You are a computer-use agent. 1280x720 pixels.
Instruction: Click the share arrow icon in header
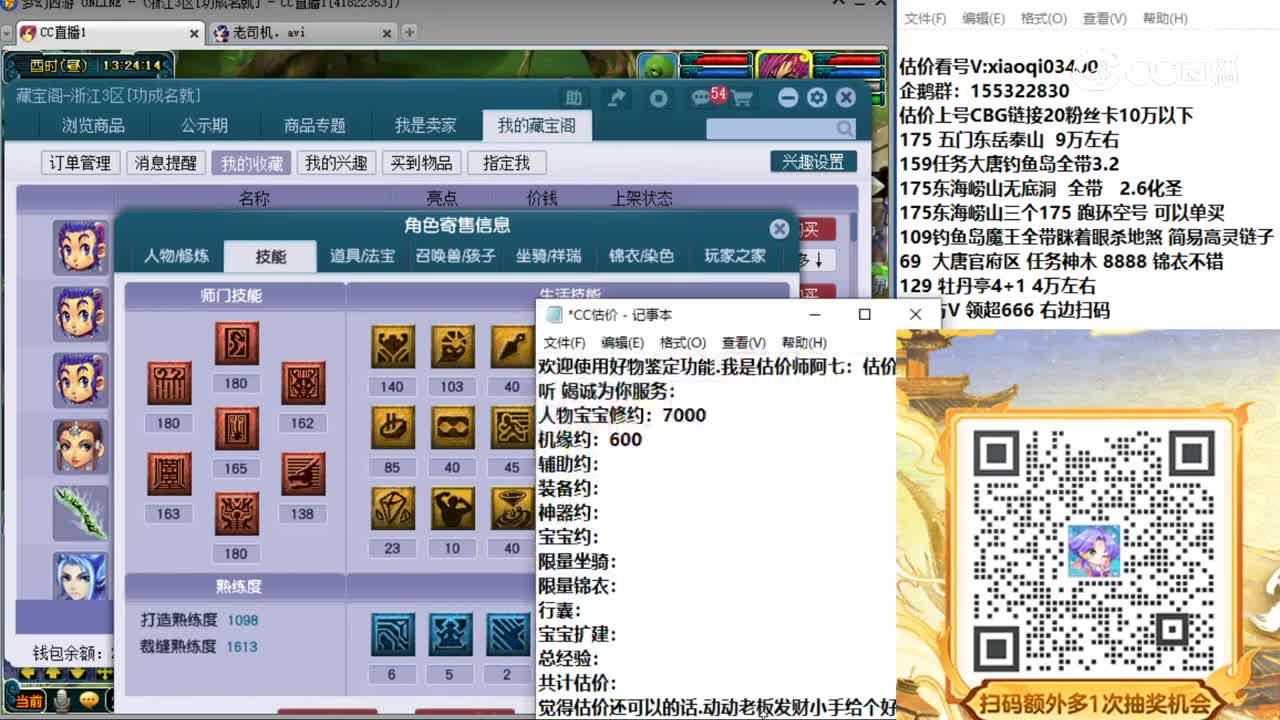(x=616, y=98)
